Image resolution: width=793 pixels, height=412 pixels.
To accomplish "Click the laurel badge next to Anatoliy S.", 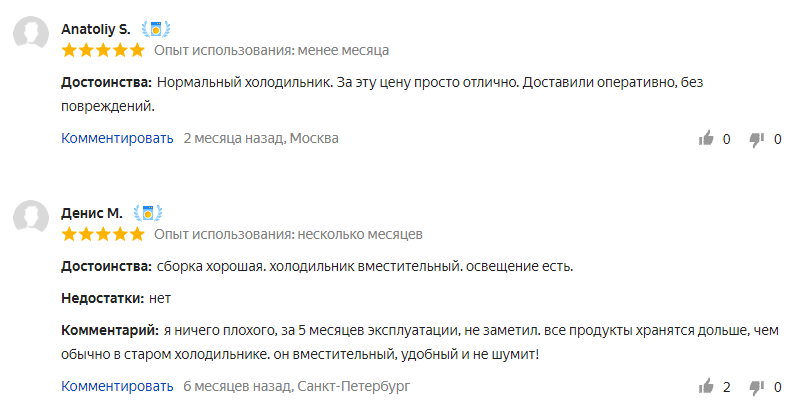I will (x=156, y=29).
